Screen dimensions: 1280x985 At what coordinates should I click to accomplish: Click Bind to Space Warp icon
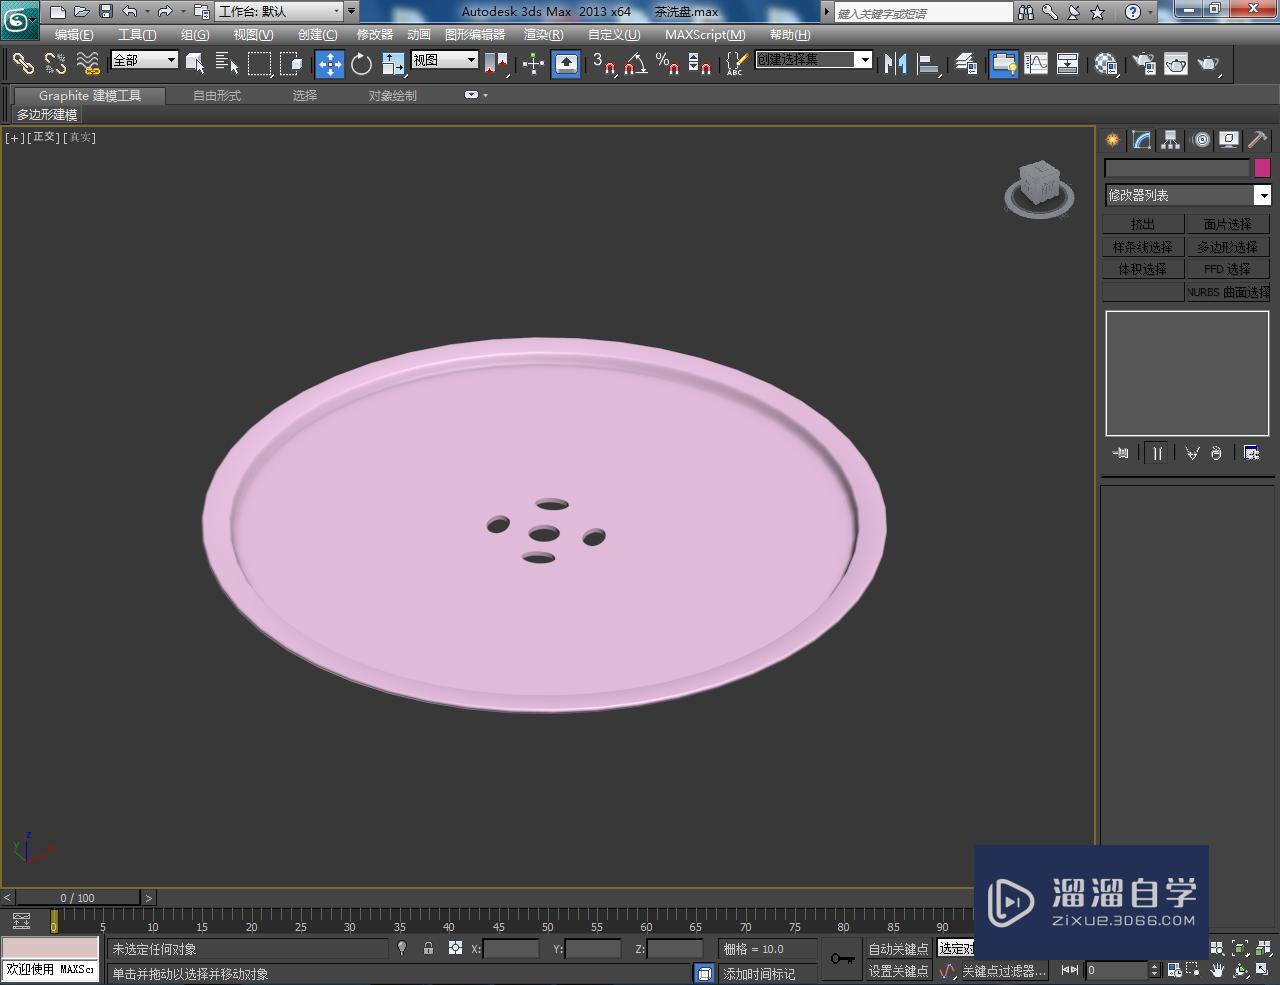[88, 64]
